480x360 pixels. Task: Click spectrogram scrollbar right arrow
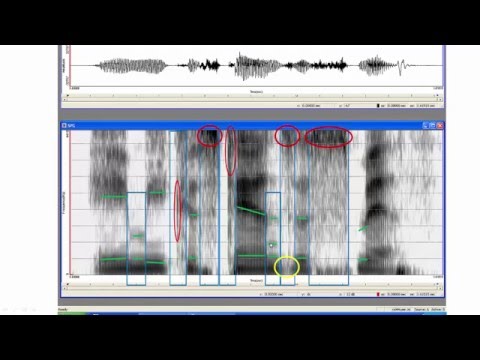(440, 288)
